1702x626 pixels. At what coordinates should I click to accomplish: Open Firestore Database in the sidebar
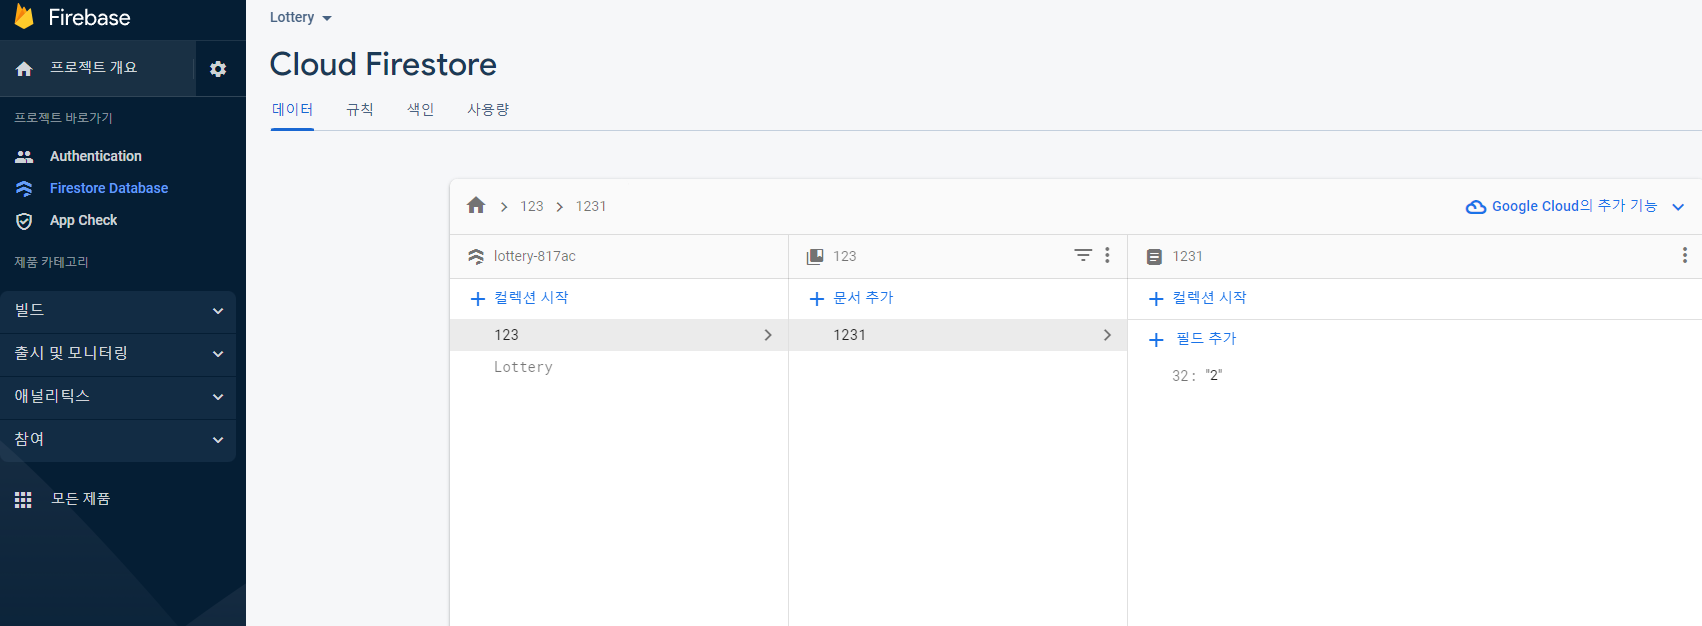[109, 188]
